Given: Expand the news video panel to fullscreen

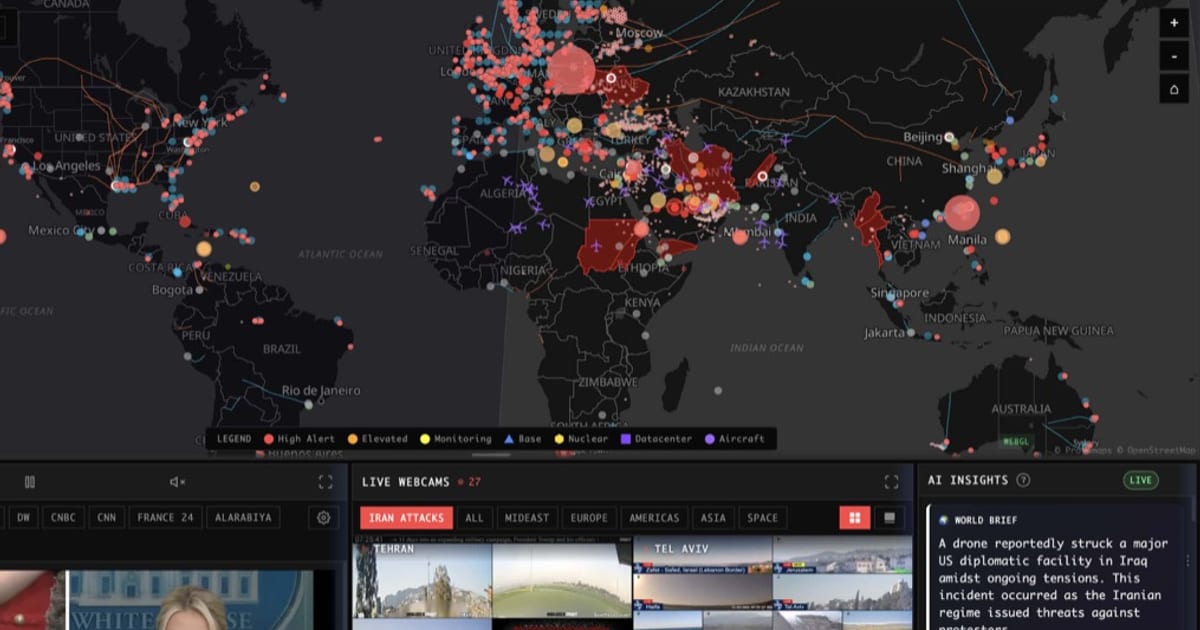Looking at the screenshot, I should click(325, 482).
